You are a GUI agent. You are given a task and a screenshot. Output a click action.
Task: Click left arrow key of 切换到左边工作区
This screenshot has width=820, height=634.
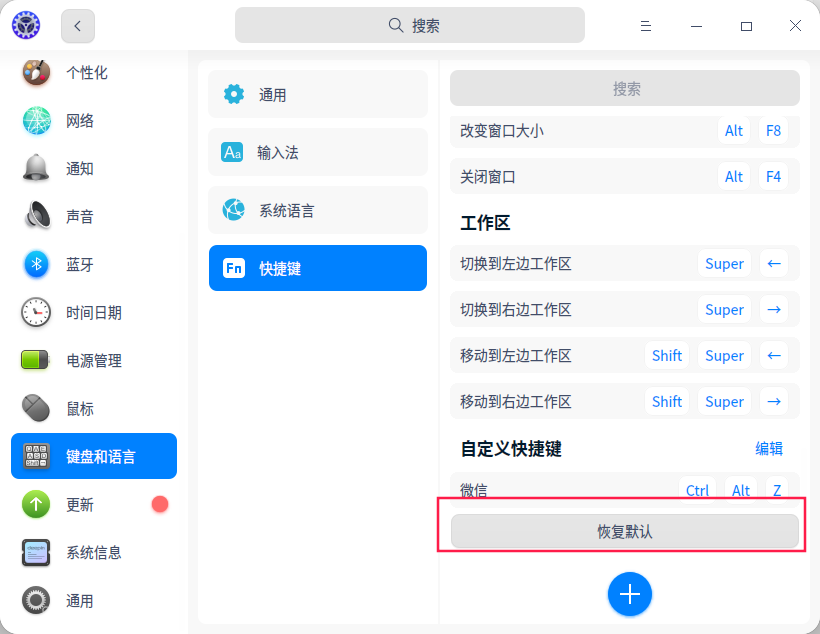[x=774, y=264]
